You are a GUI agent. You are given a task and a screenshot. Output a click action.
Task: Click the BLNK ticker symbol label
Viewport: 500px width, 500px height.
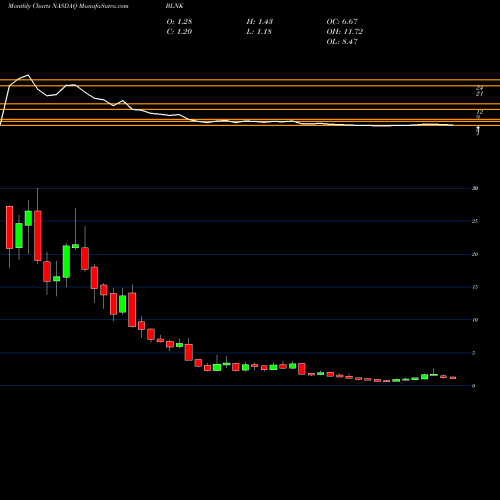175,6
